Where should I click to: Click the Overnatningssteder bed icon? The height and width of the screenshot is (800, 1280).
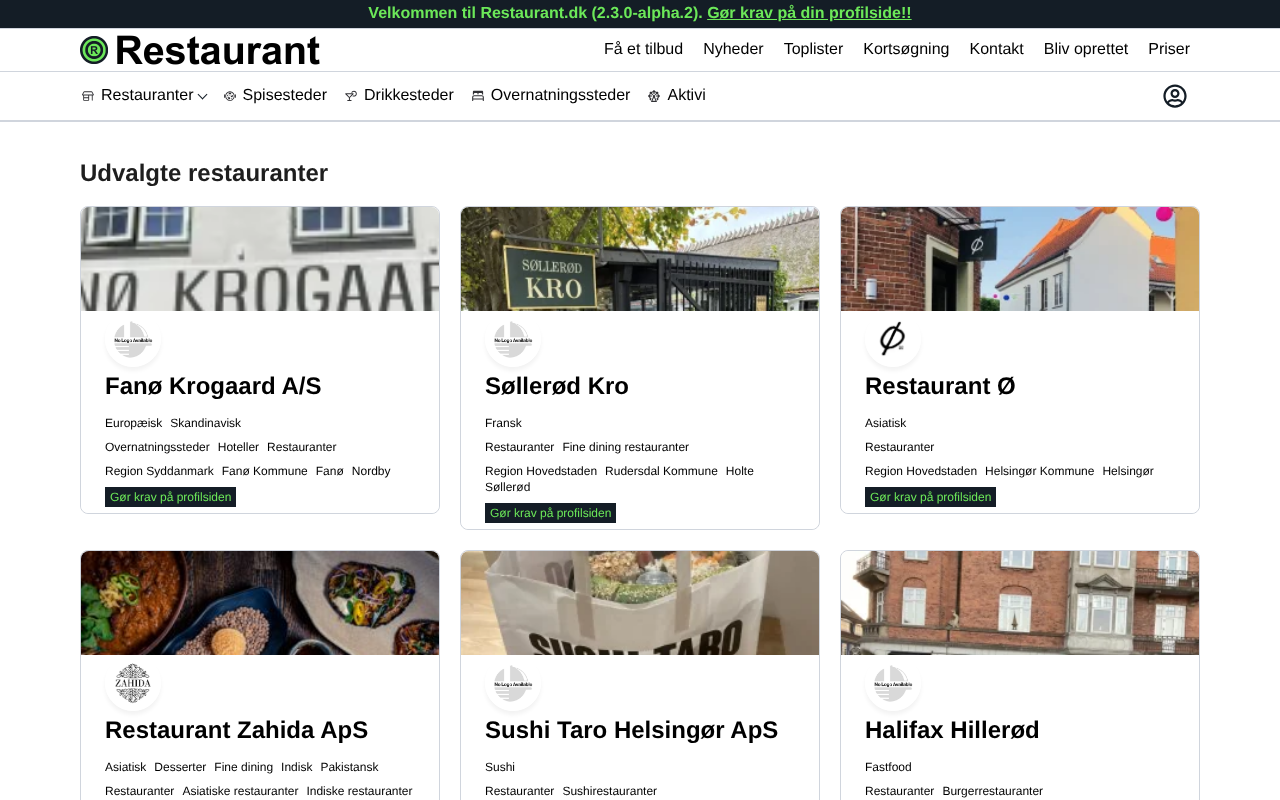pyautogui.click(x=478, y=96)
